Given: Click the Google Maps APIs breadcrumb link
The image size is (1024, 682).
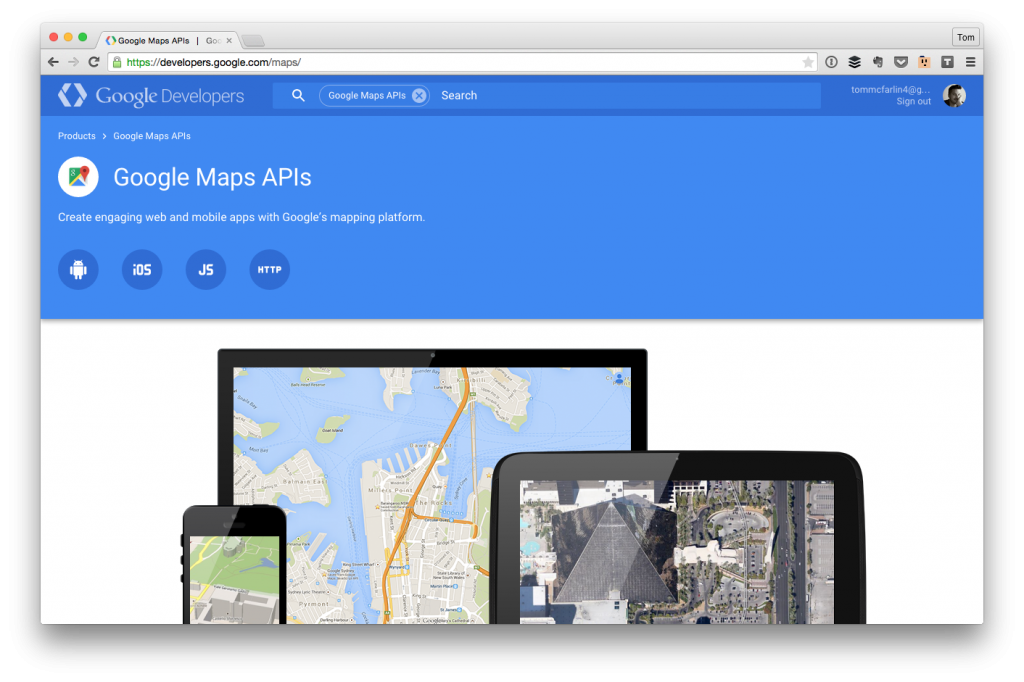Looking at the screenshot, I should [x=152, y=136].
